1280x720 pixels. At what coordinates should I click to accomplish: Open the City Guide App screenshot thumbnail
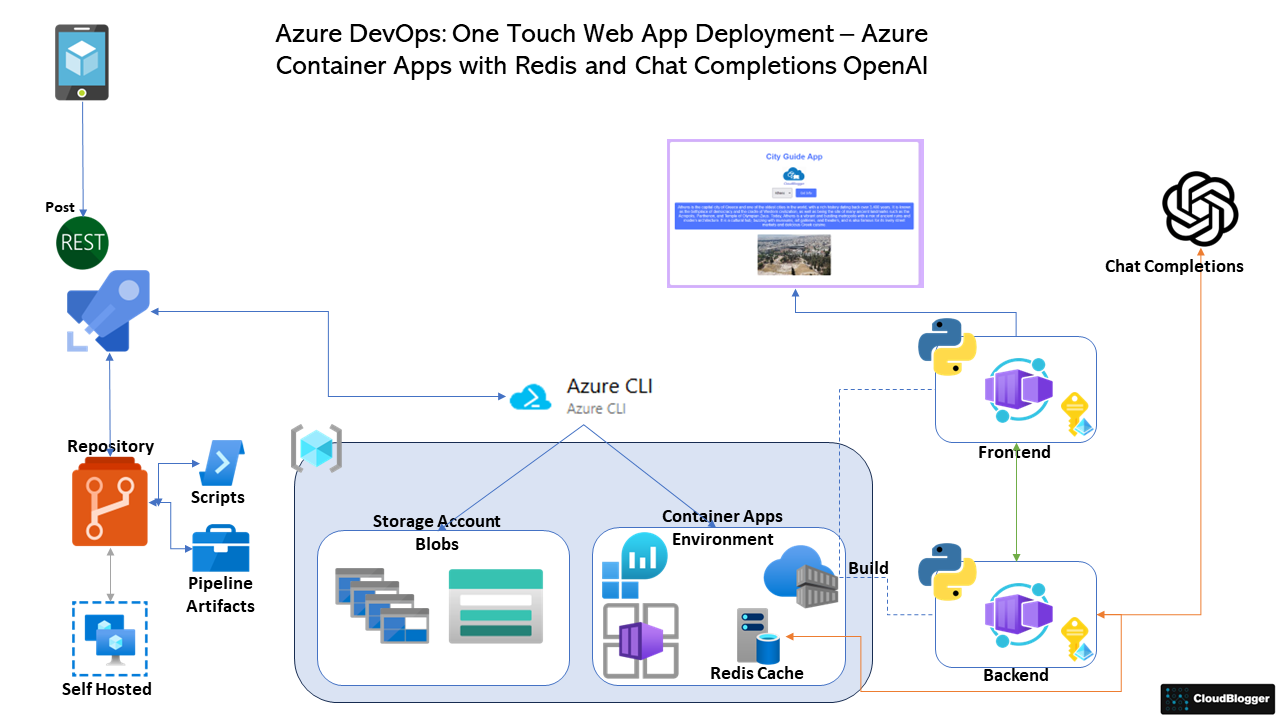pos(795,214)
